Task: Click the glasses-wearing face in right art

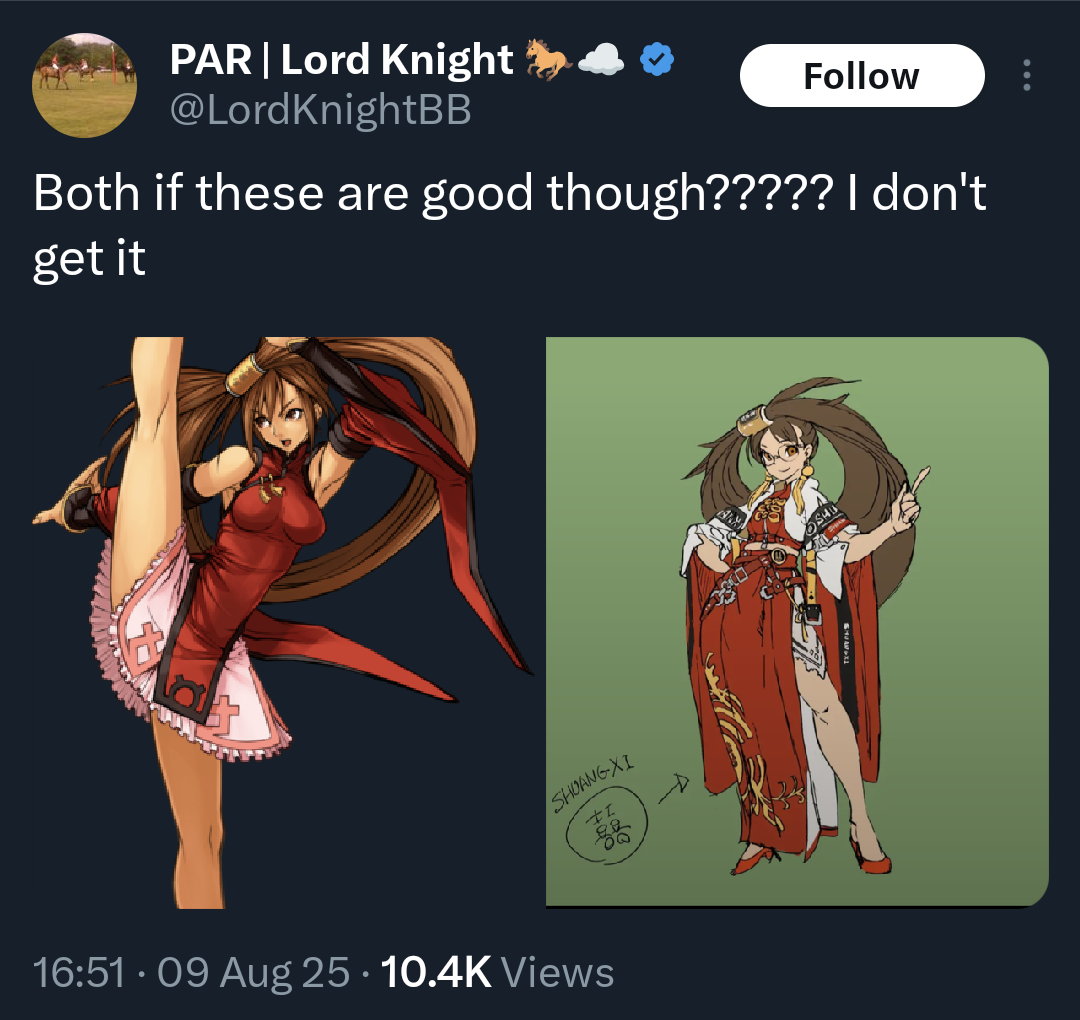Action: tap(782, 456)
